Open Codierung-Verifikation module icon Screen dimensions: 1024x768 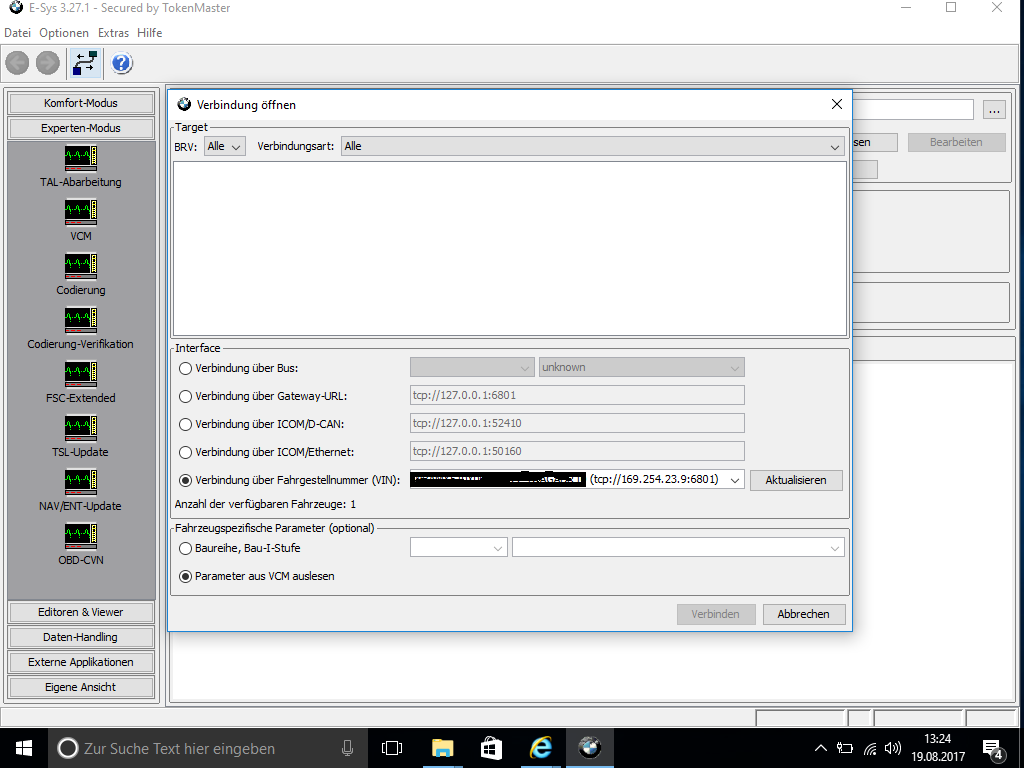coord(81,320)
